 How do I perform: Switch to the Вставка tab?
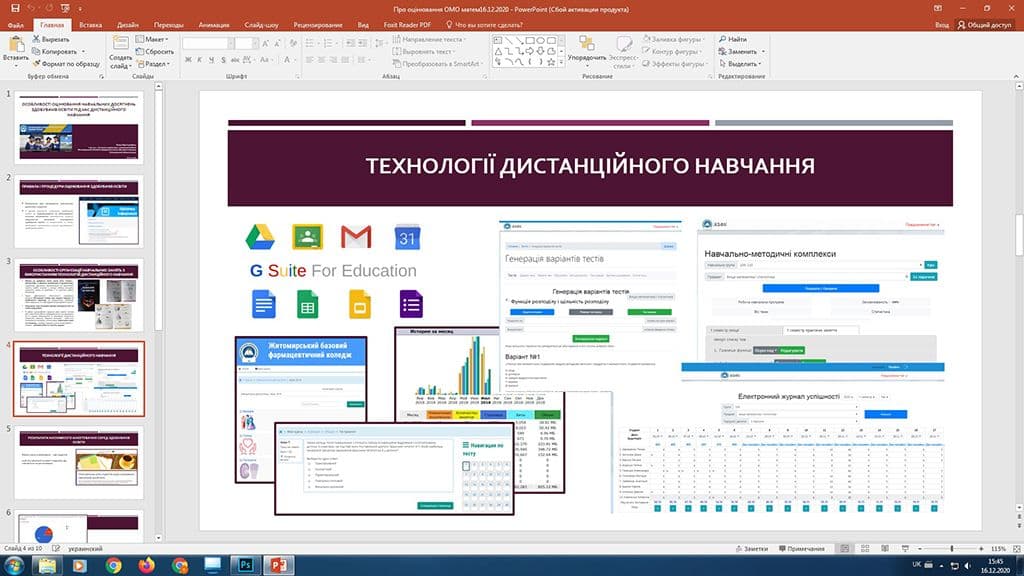click(x=90, y=25)
